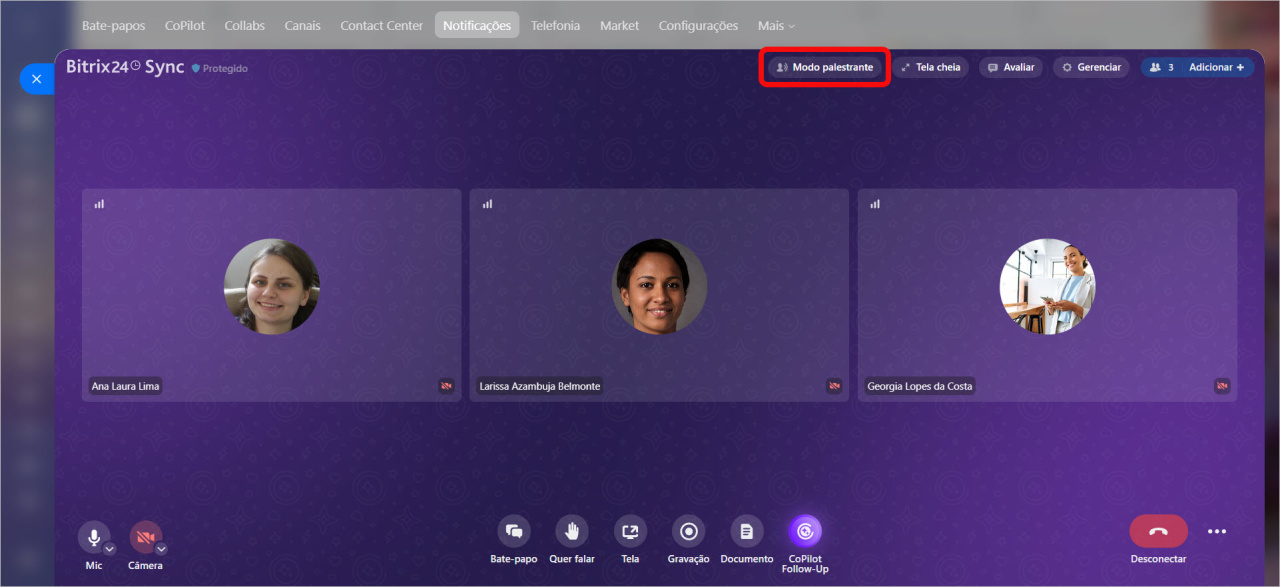The image size is (1280, 587).
Task: Start Gravação recording
Action: [x=688, y=531]
